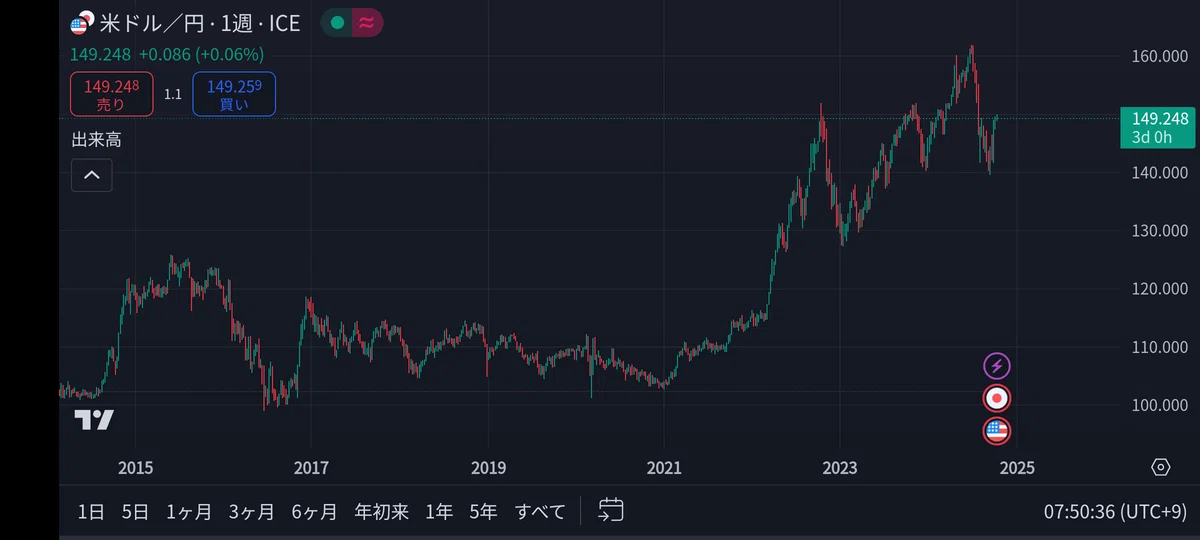This screenshot has height=540, width=1200.
Task: Select the すべて all-time range
Action: pos(540,512)
